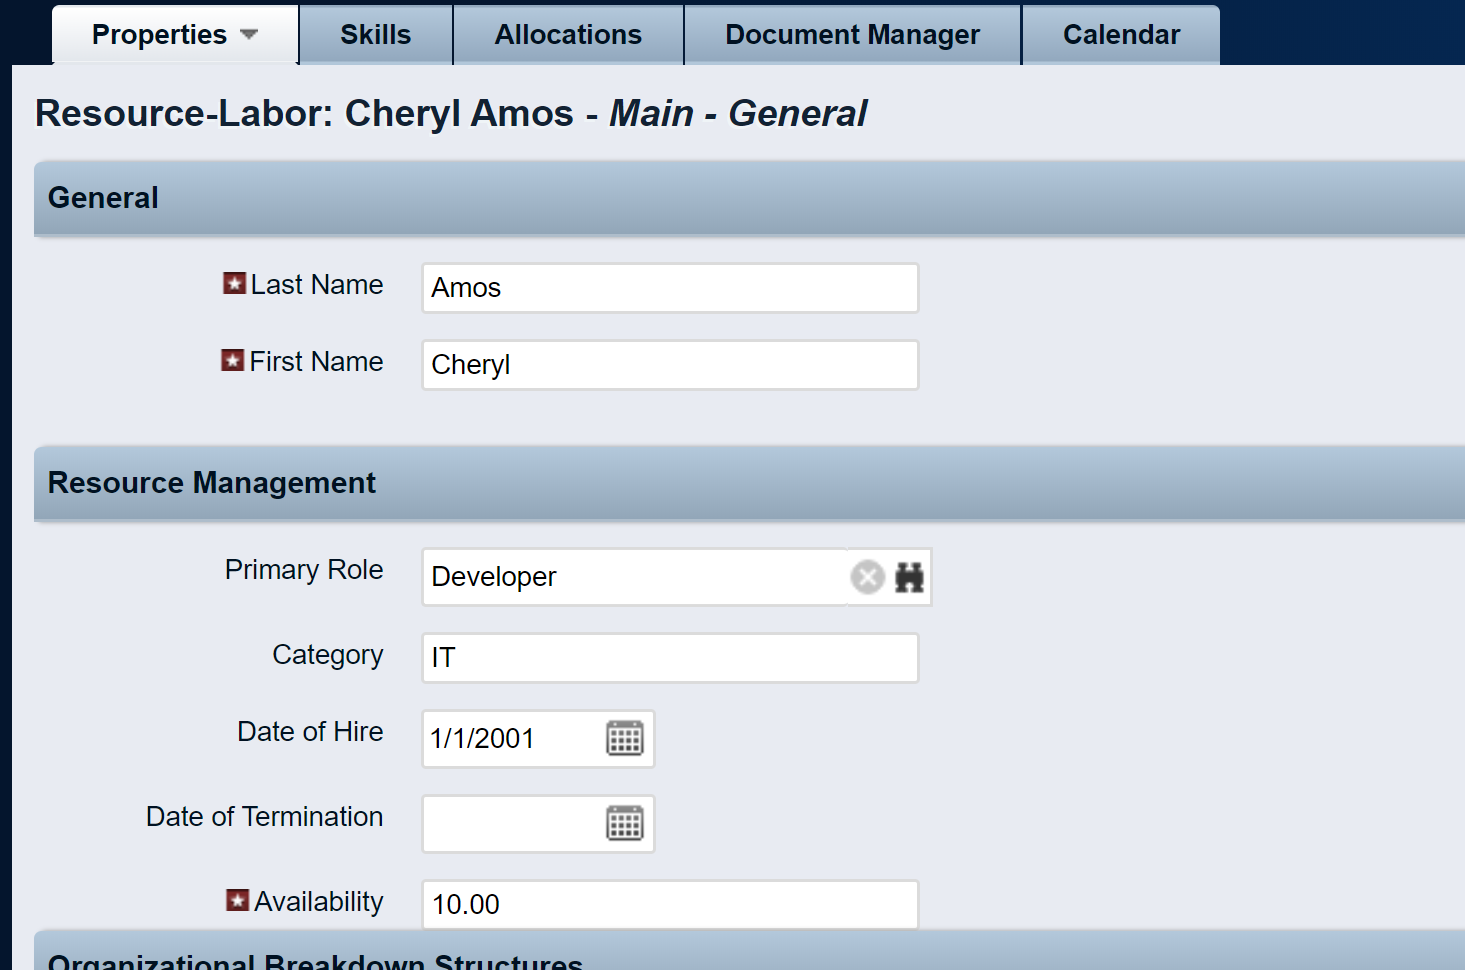1465x970 pixels.
Task: Click the 'First Name' label
Action: click(x=316, y=362)
